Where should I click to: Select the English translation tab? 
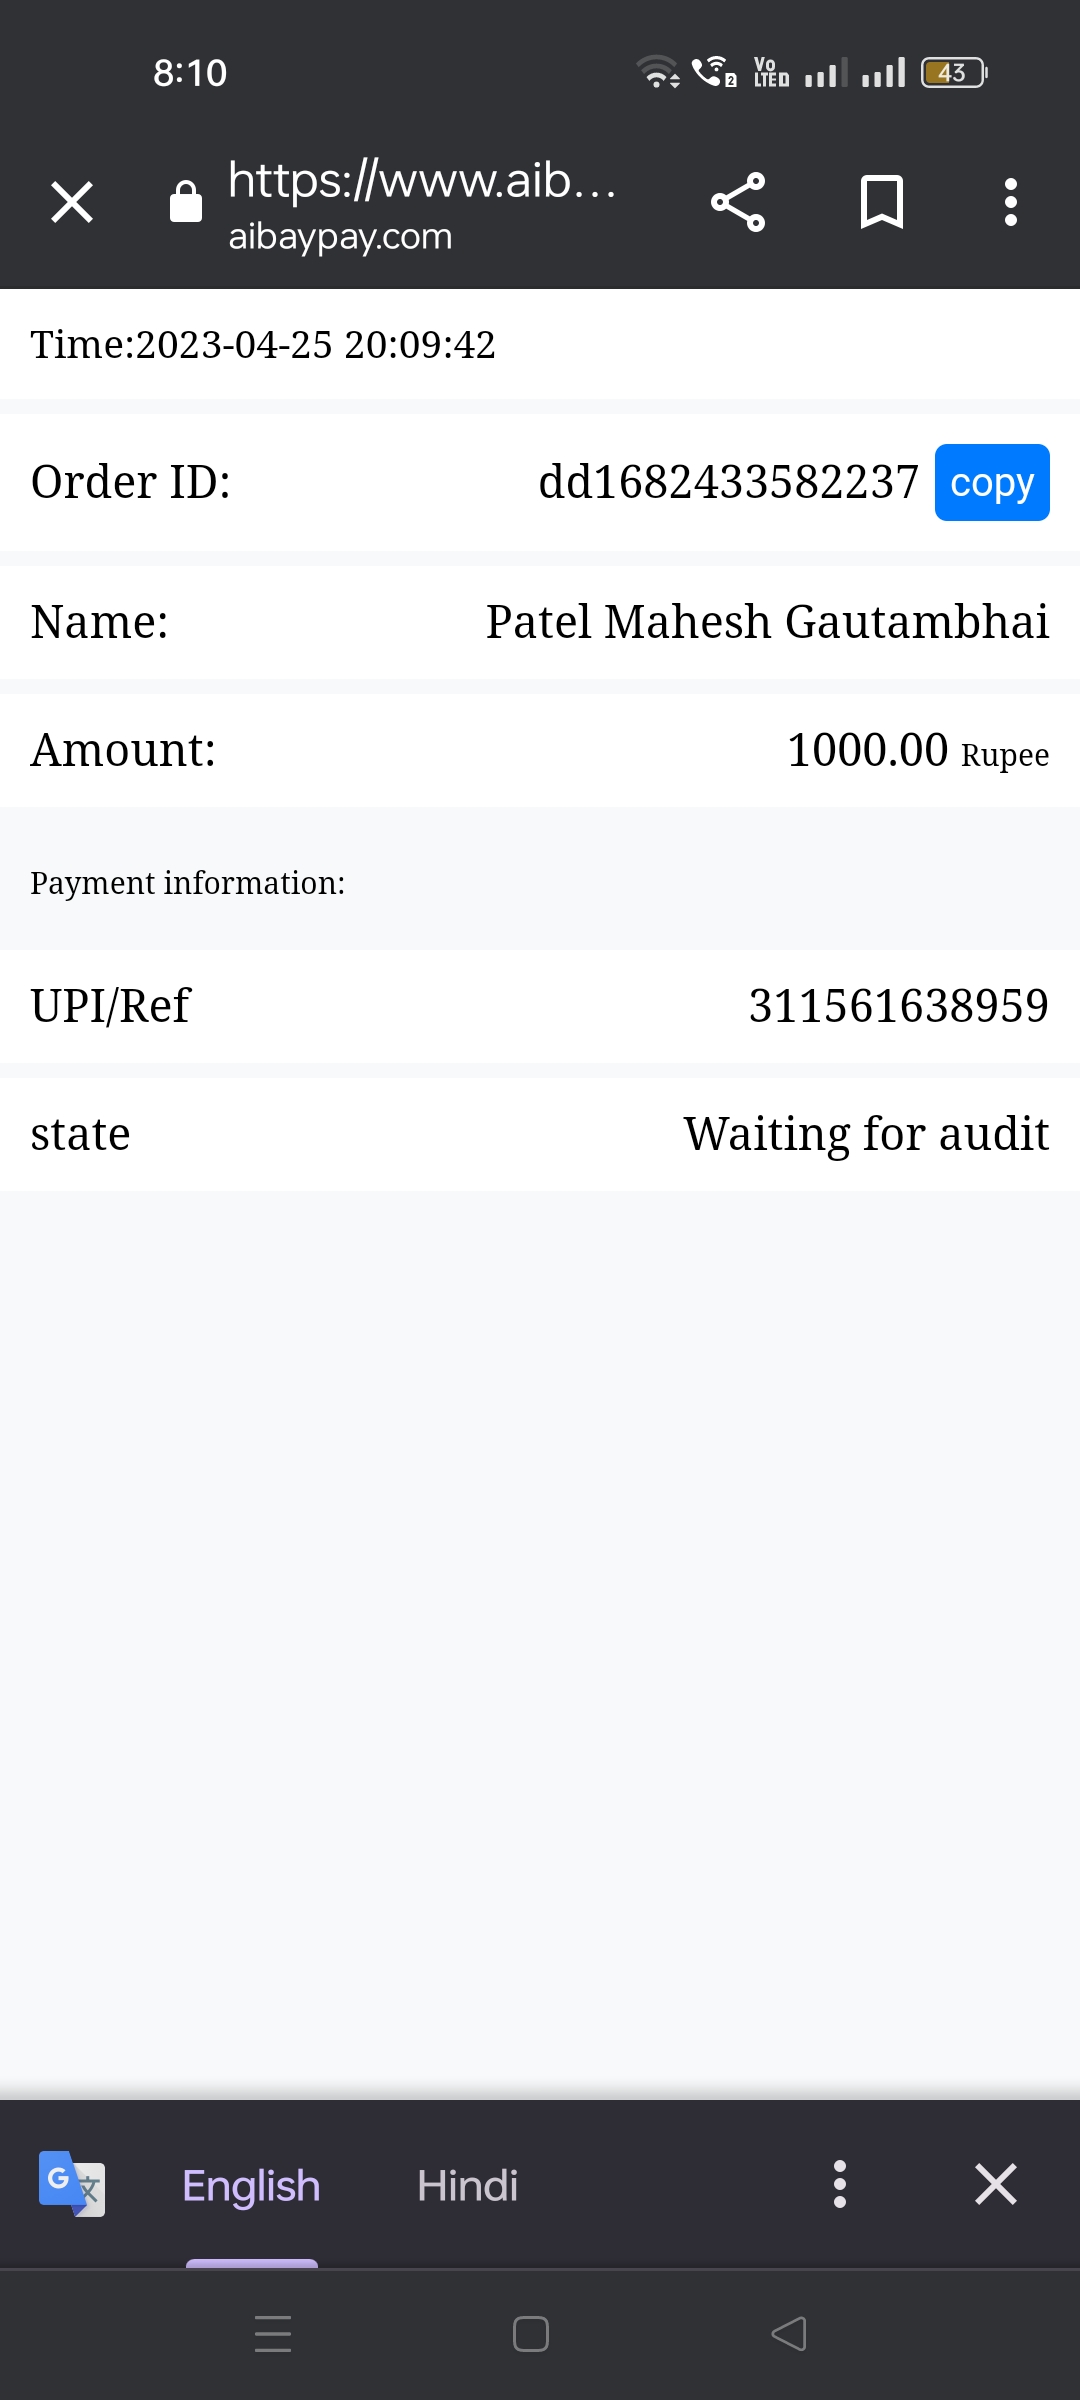pyautogui.click(x=251, y=2186)
